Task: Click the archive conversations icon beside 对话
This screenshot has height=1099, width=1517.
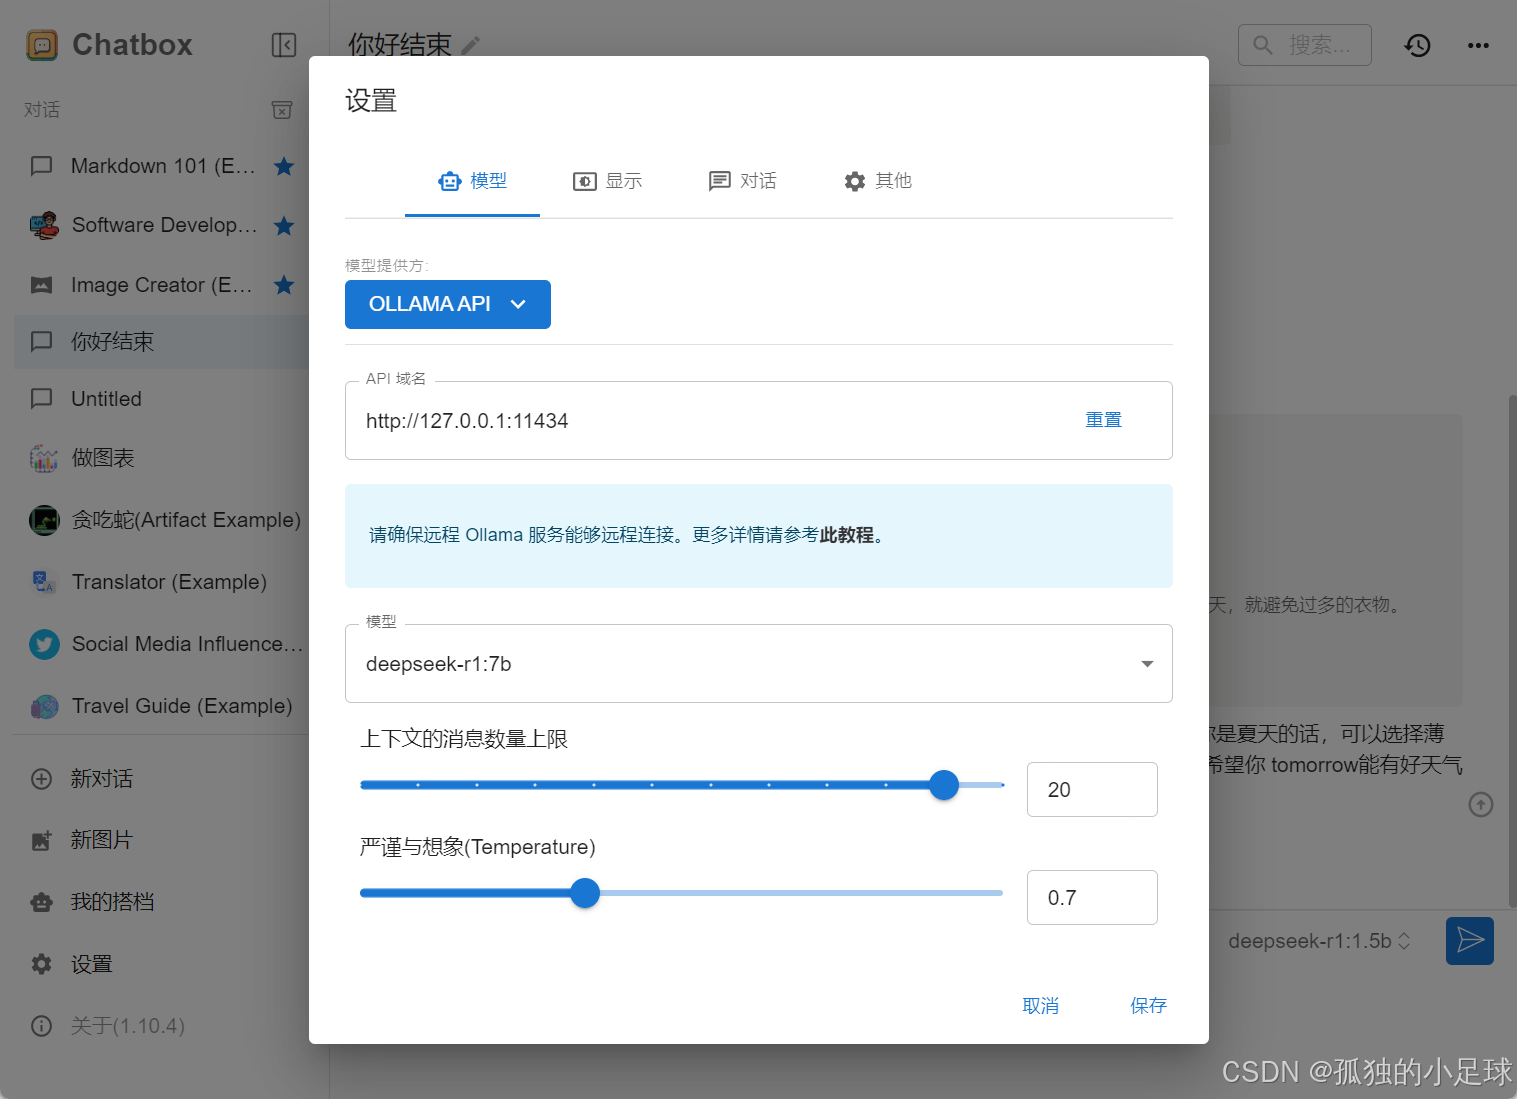Action: 283,110
